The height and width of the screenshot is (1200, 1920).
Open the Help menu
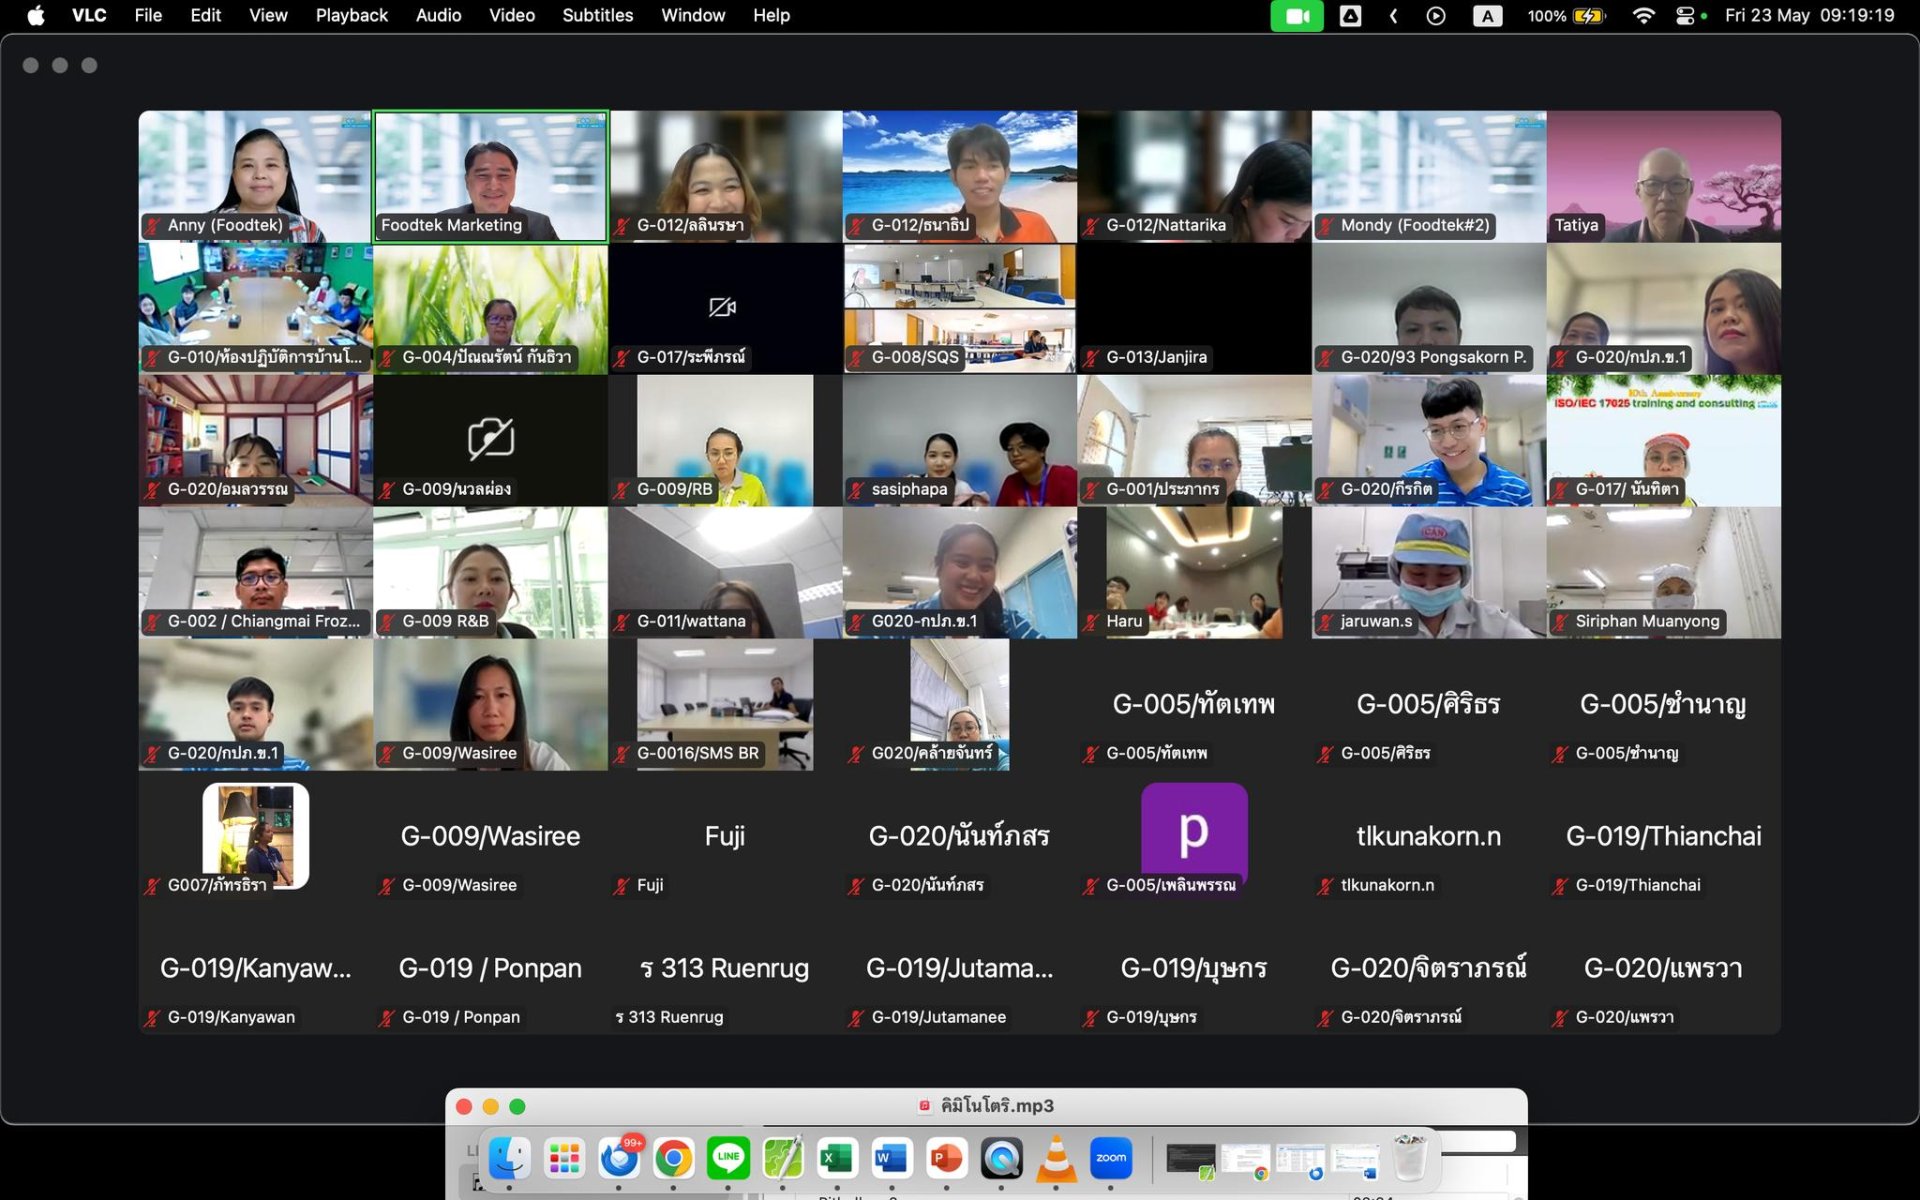click(771, 15)
